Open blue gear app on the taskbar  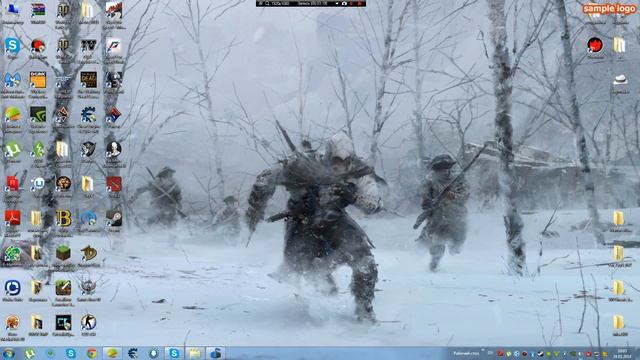point(133,353)
